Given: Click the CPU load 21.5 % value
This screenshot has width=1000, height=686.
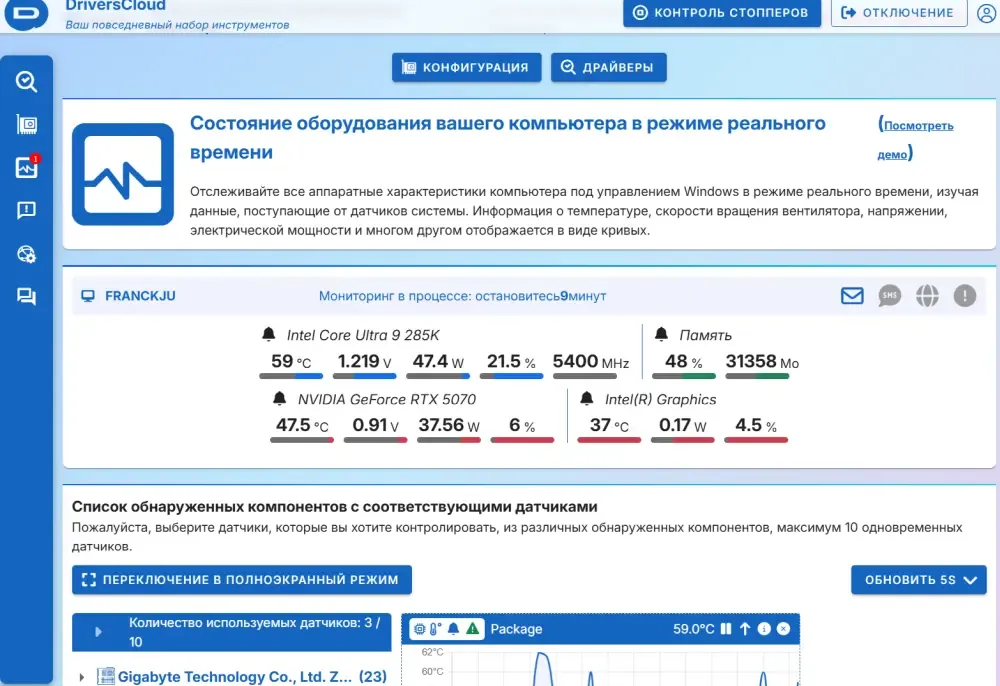Looking at the screenshot, I should click(x=511, y=361).
